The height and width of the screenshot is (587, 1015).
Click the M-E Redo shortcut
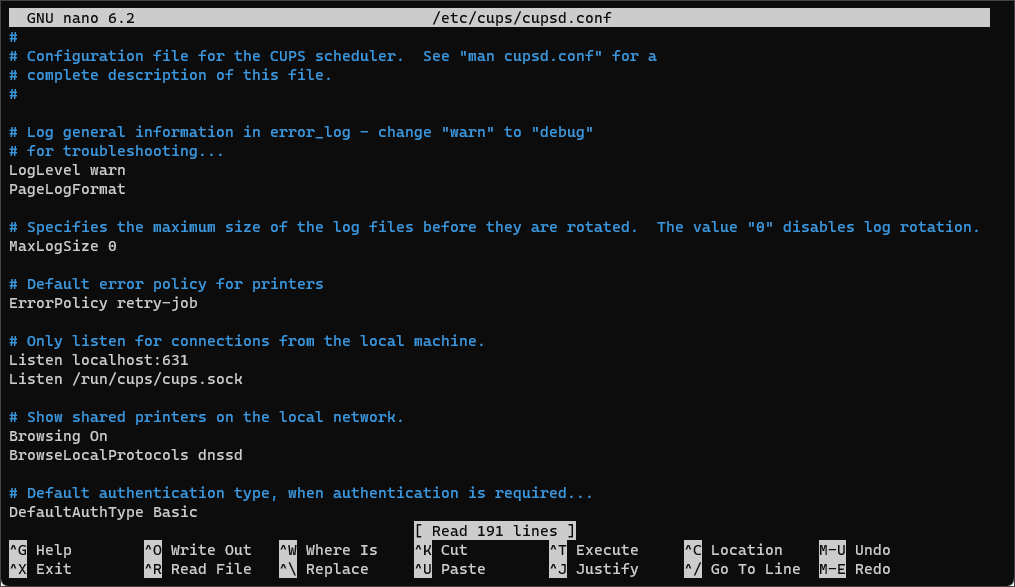tap(855, 570)
